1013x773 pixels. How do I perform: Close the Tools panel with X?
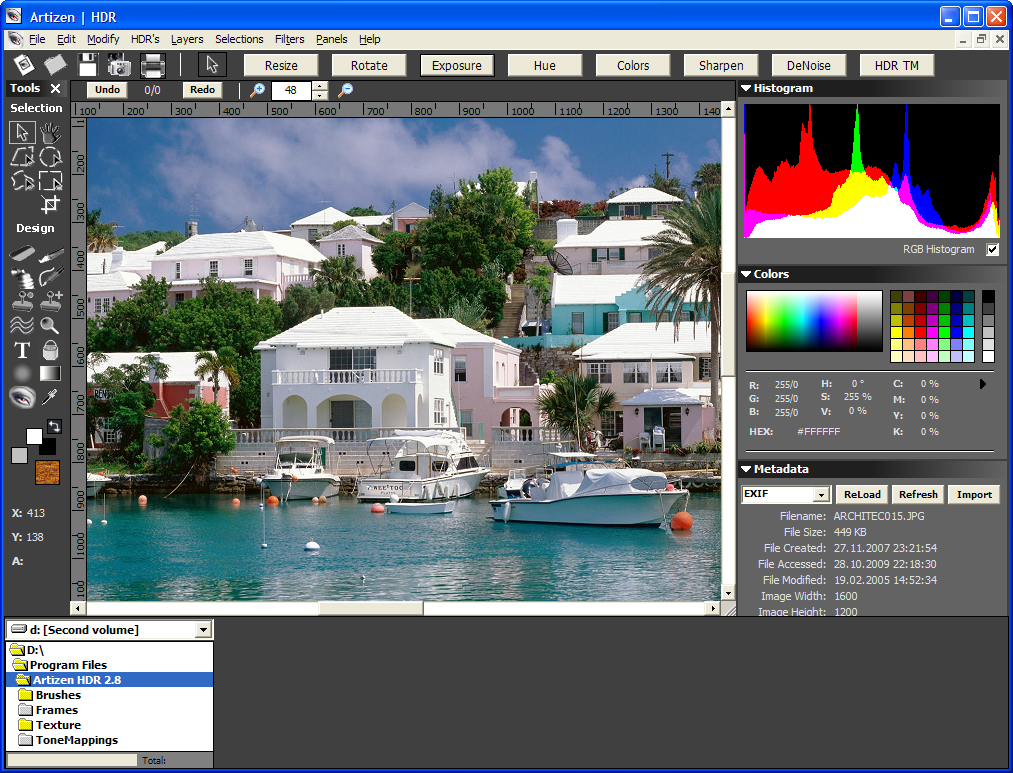click(56, 88)
